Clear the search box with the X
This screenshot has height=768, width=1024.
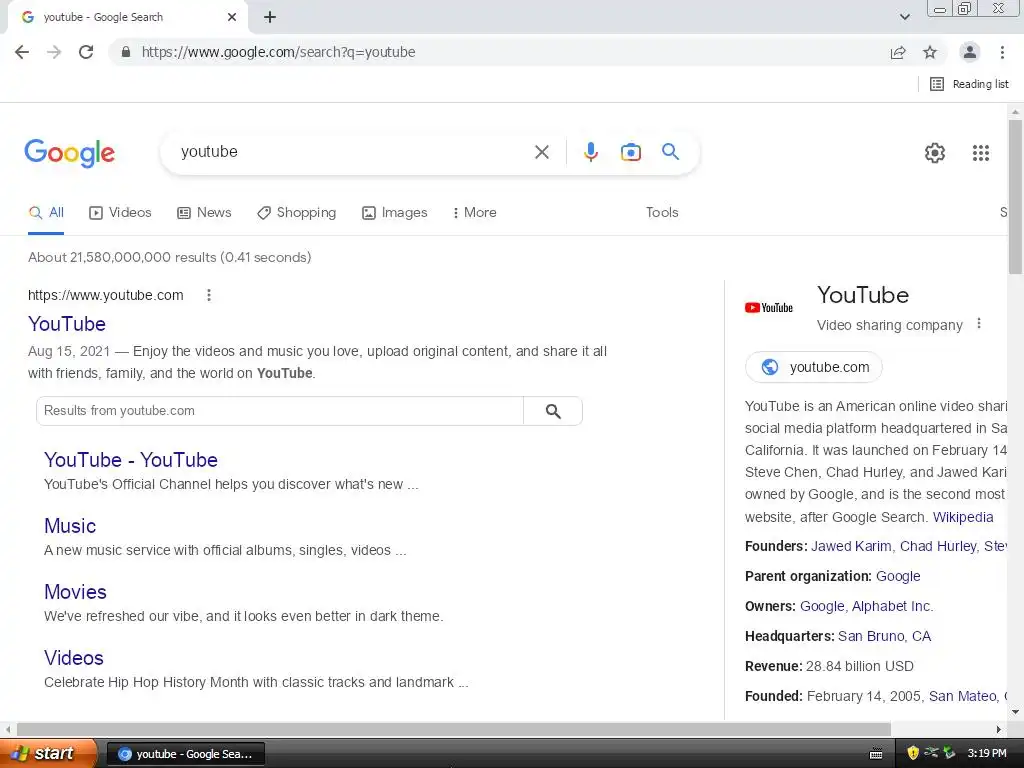541,152
